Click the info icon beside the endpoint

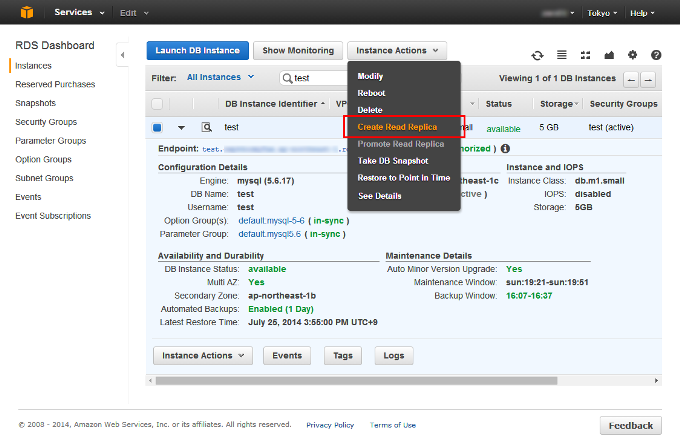point(505,149)
